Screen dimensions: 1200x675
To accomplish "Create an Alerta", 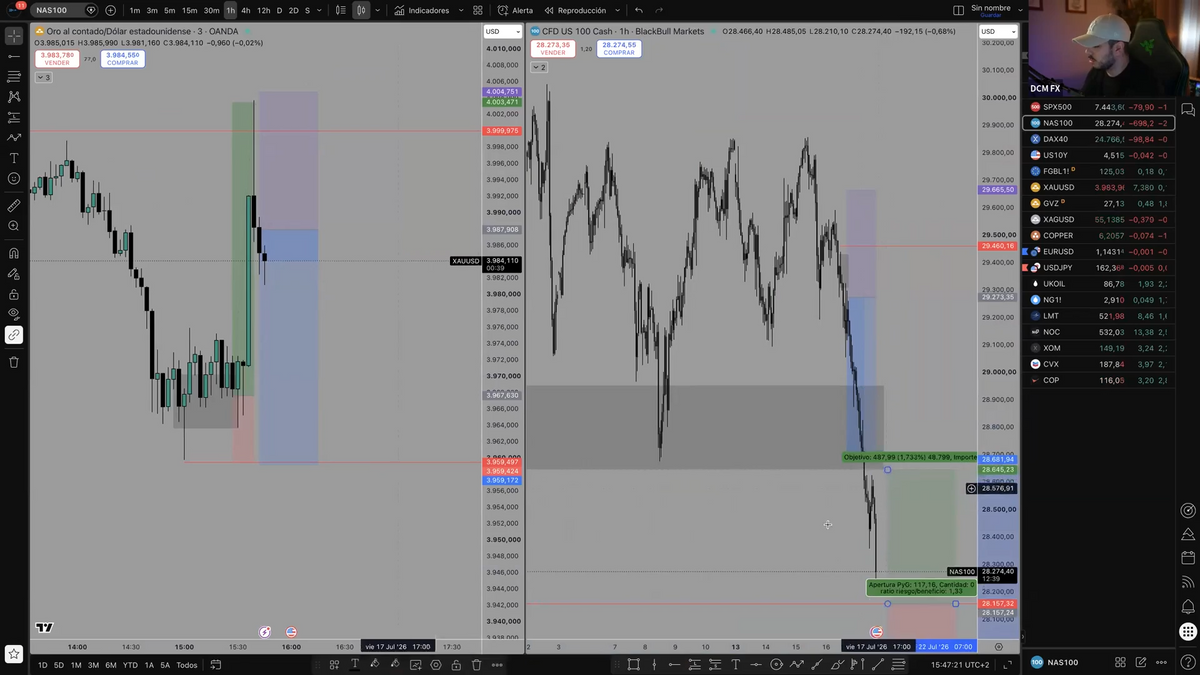I will tap(516, 10).
